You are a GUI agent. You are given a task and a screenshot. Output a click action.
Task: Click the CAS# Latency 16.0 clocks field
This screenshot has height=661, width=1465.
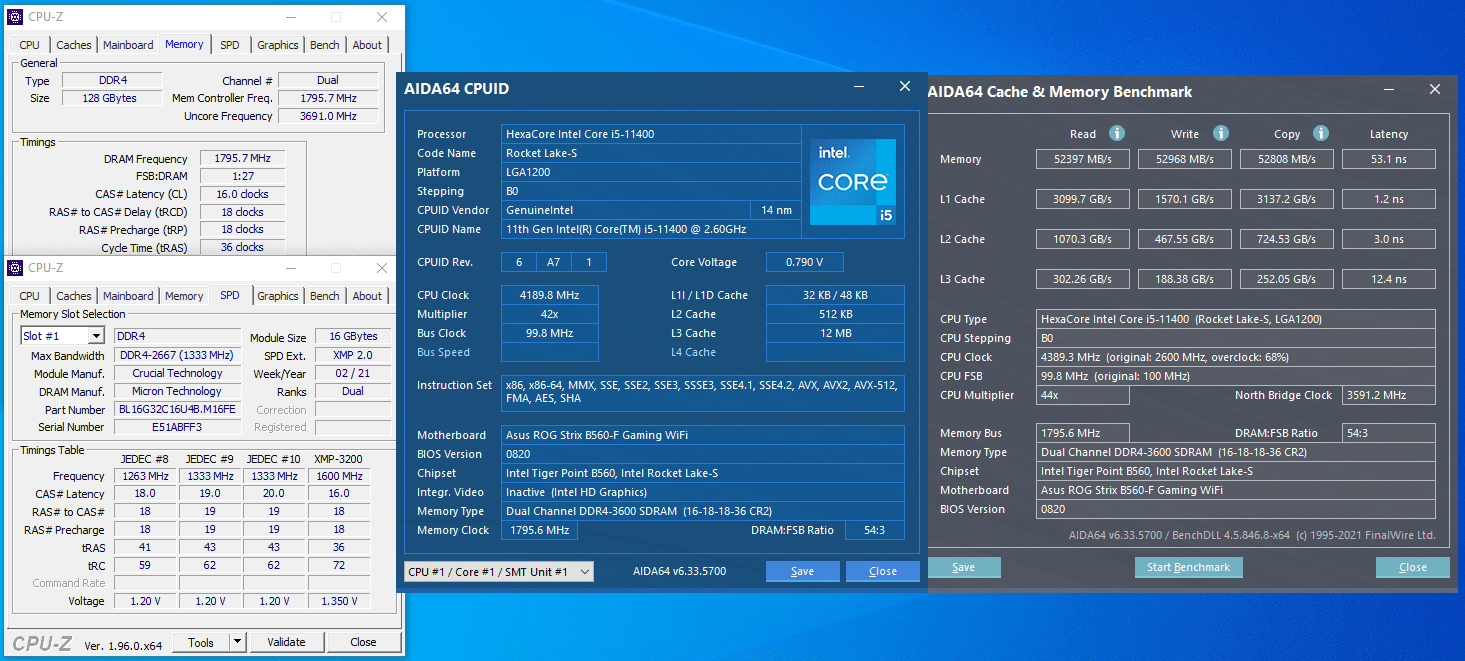(x=243, y=194)
